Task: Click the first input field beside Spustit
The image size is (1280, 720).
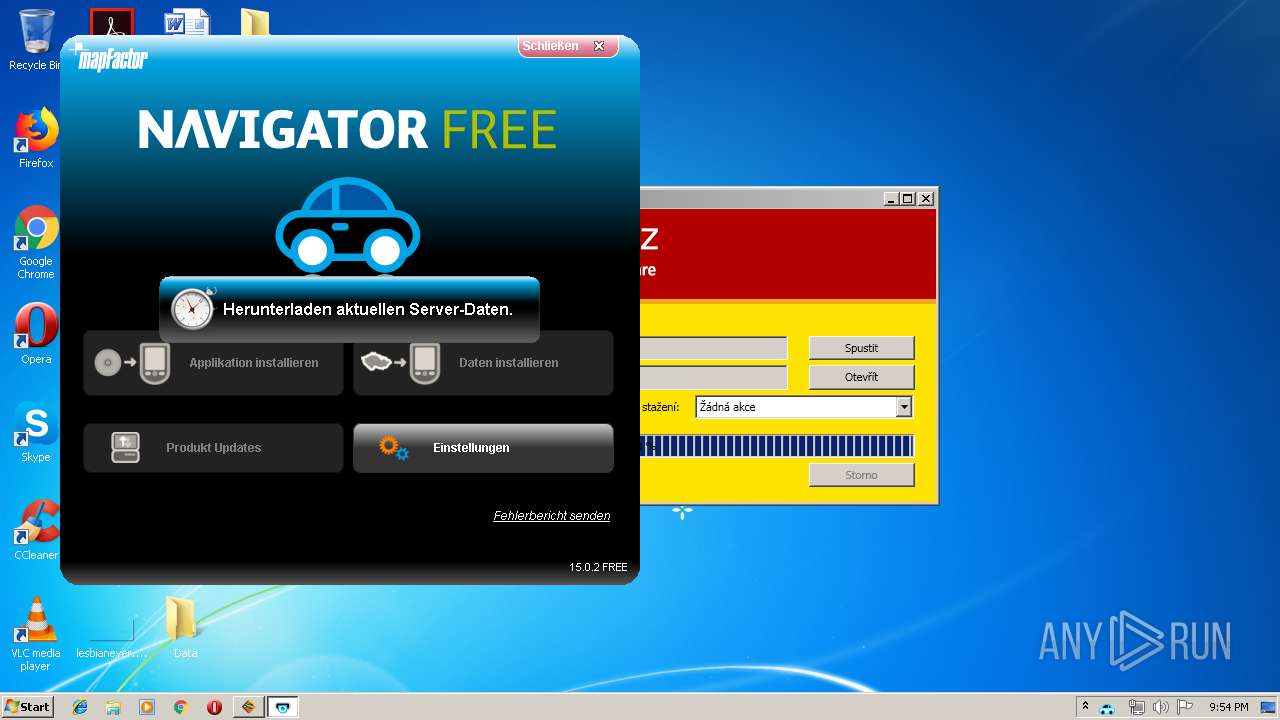Action: tap(714, 348)
